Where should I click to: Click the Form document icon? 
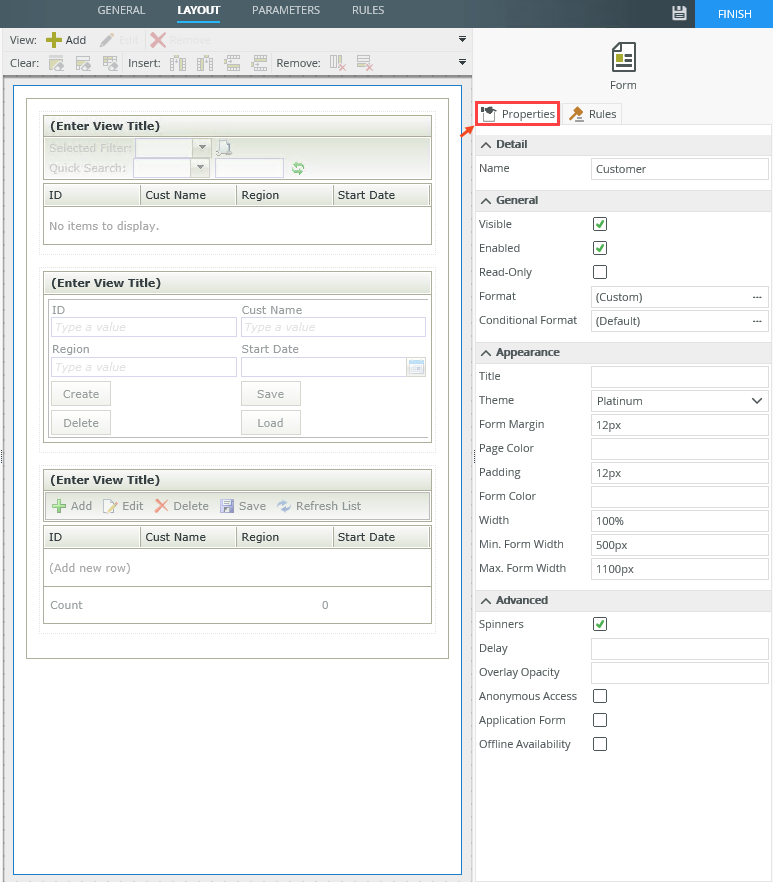tap(623, 57)
